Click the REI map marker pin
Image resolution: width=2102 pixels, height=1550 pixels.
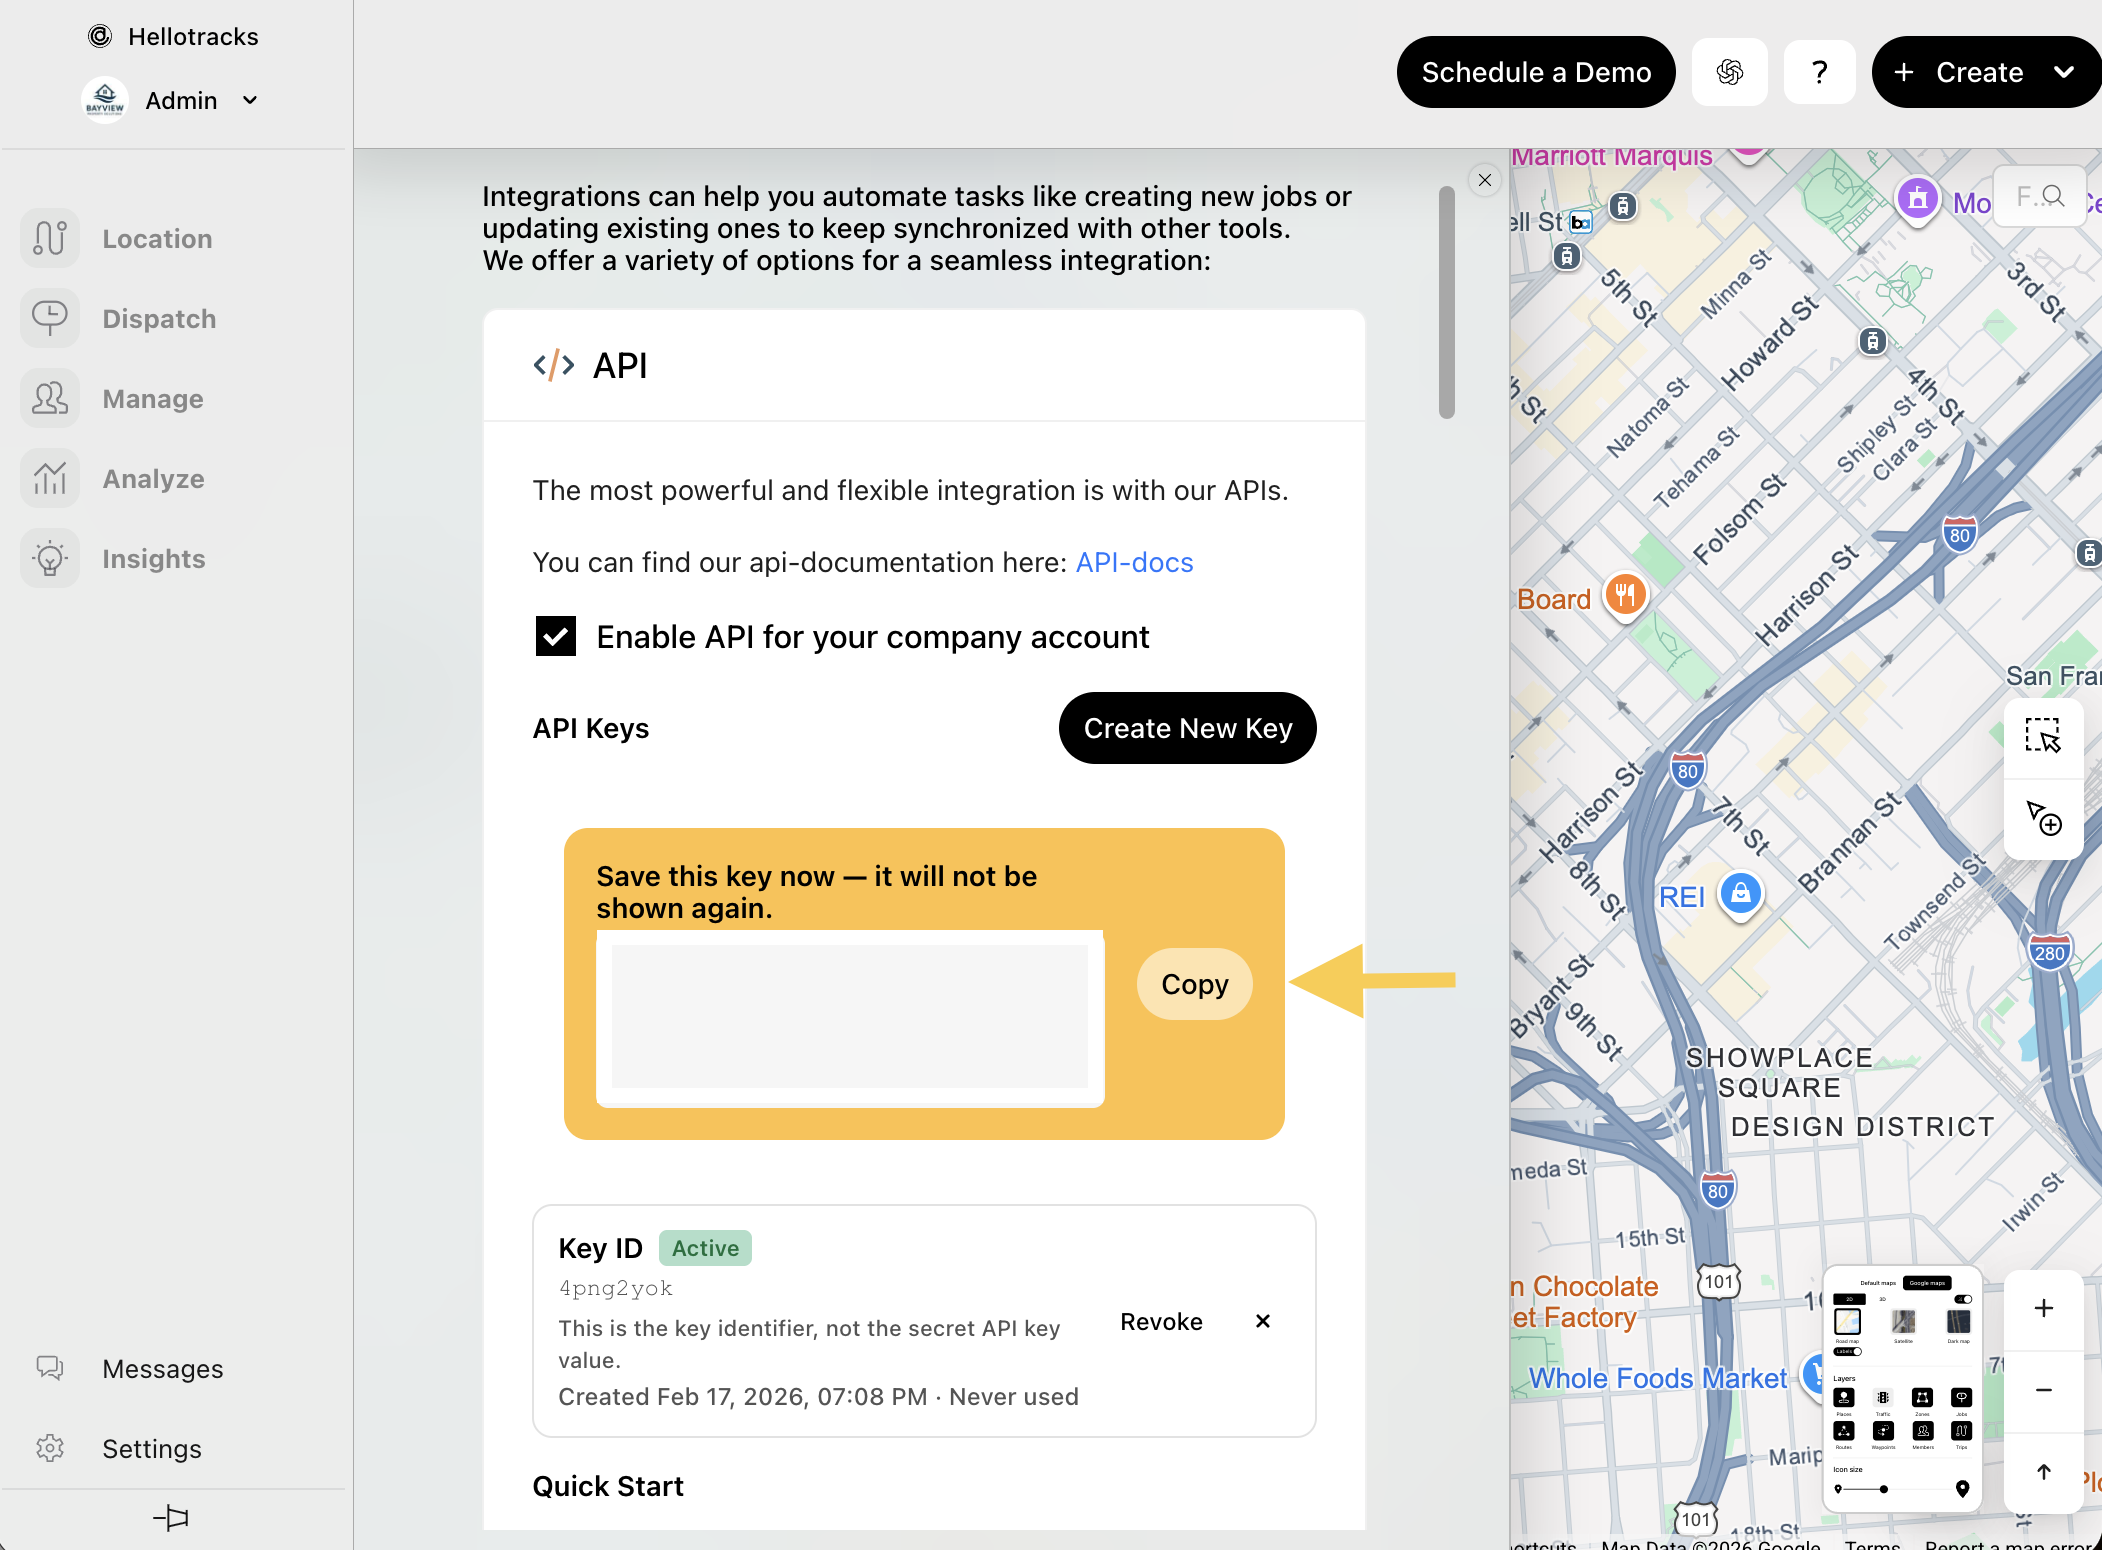pyautogui.click(x=1740, y=894)
